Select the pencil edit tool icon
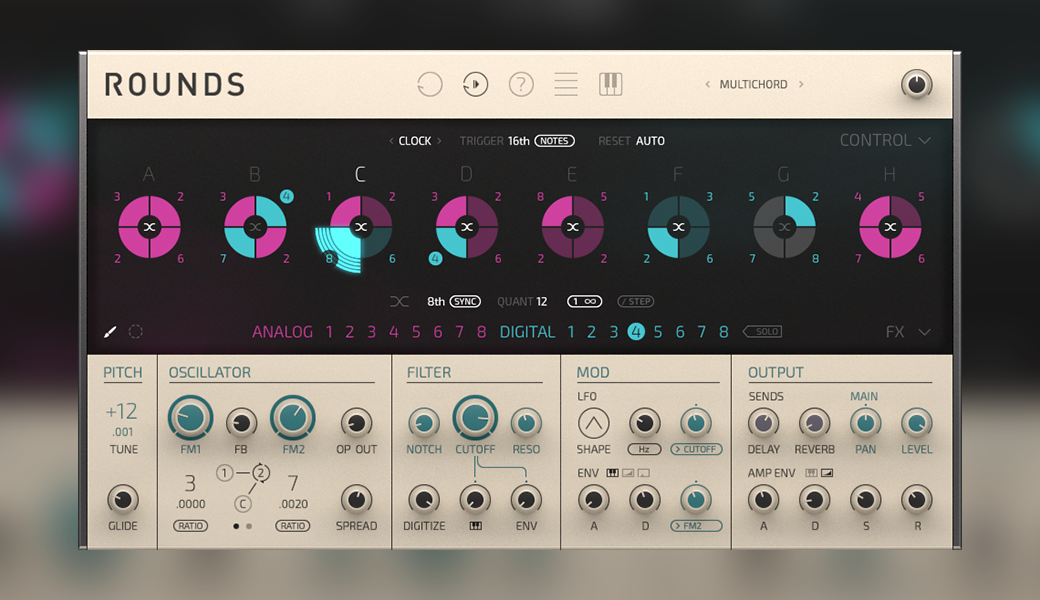Image resolution: width=1040 pixels, height=600 pixels. [x=110, y=331]
